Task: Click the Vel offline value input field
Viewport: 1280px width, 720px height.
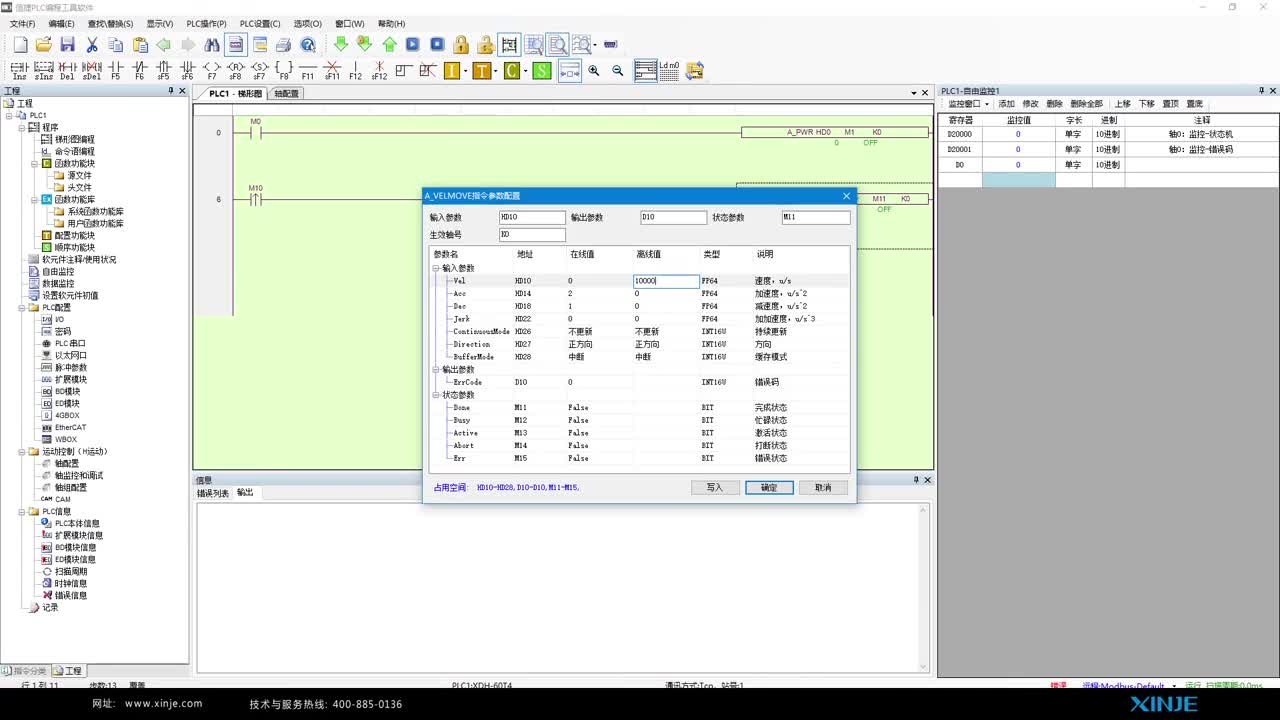Action: point(666,281)
